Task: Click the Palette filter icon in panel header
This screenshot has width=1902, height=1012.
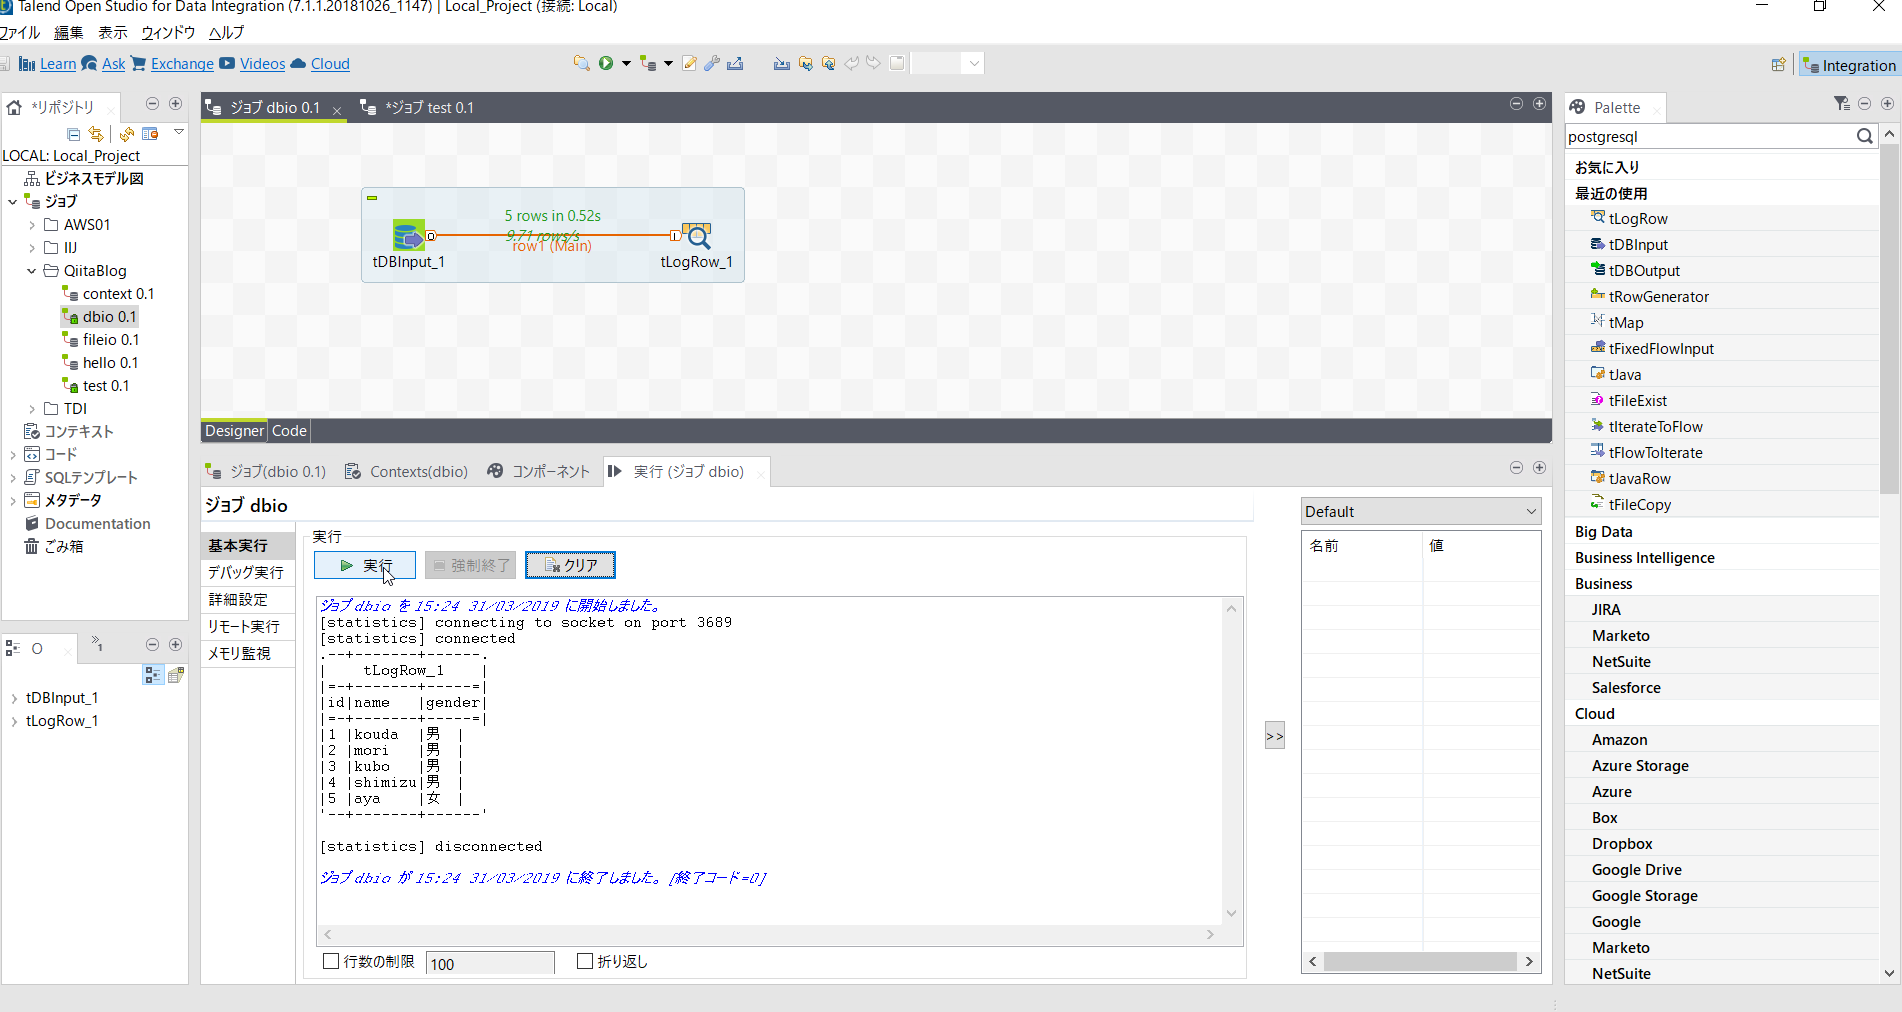Action: [1841, 104]
